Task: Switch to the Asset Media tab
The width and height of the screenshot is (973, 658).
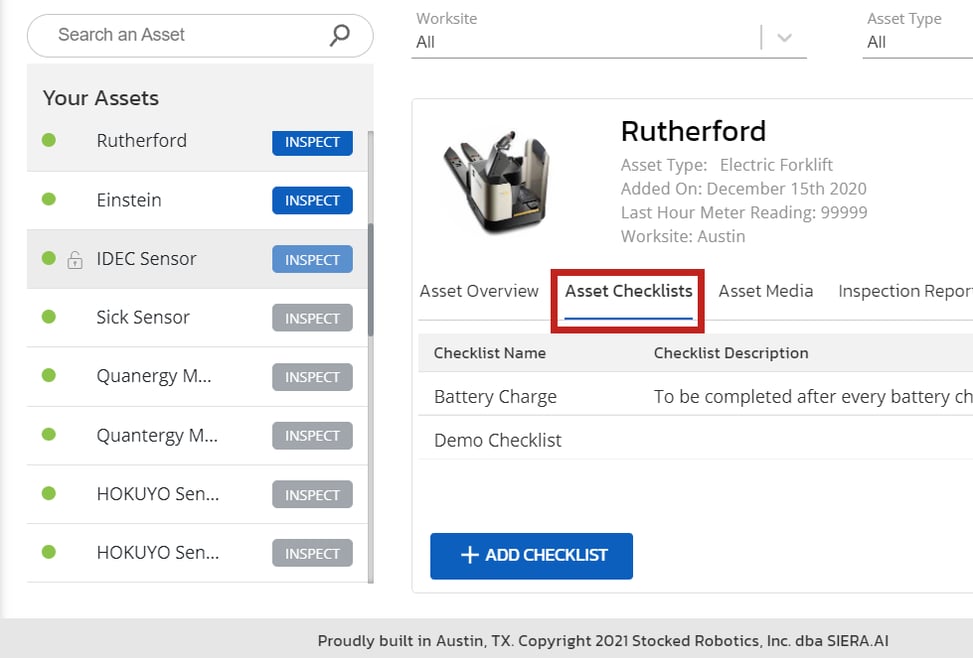Action: (766, 291)
